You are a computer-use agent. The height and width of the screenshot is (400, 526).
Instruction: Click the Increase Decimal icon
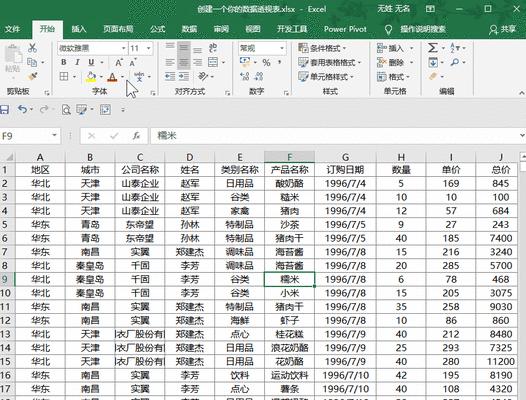point(245,77)
